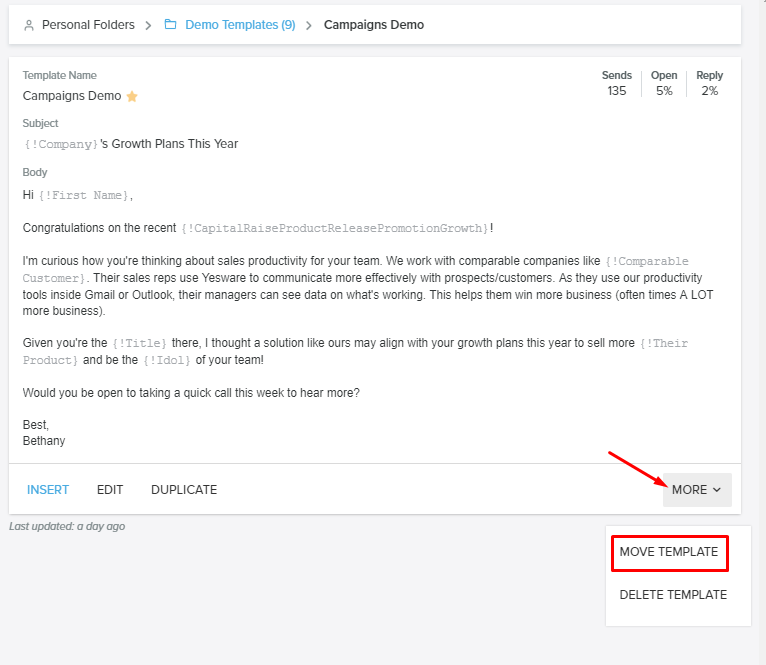Image resolution: width=766 pixels, height=665 pixels.
Task: Click the Reply rate 2% stat
Action: click(709, 91)
